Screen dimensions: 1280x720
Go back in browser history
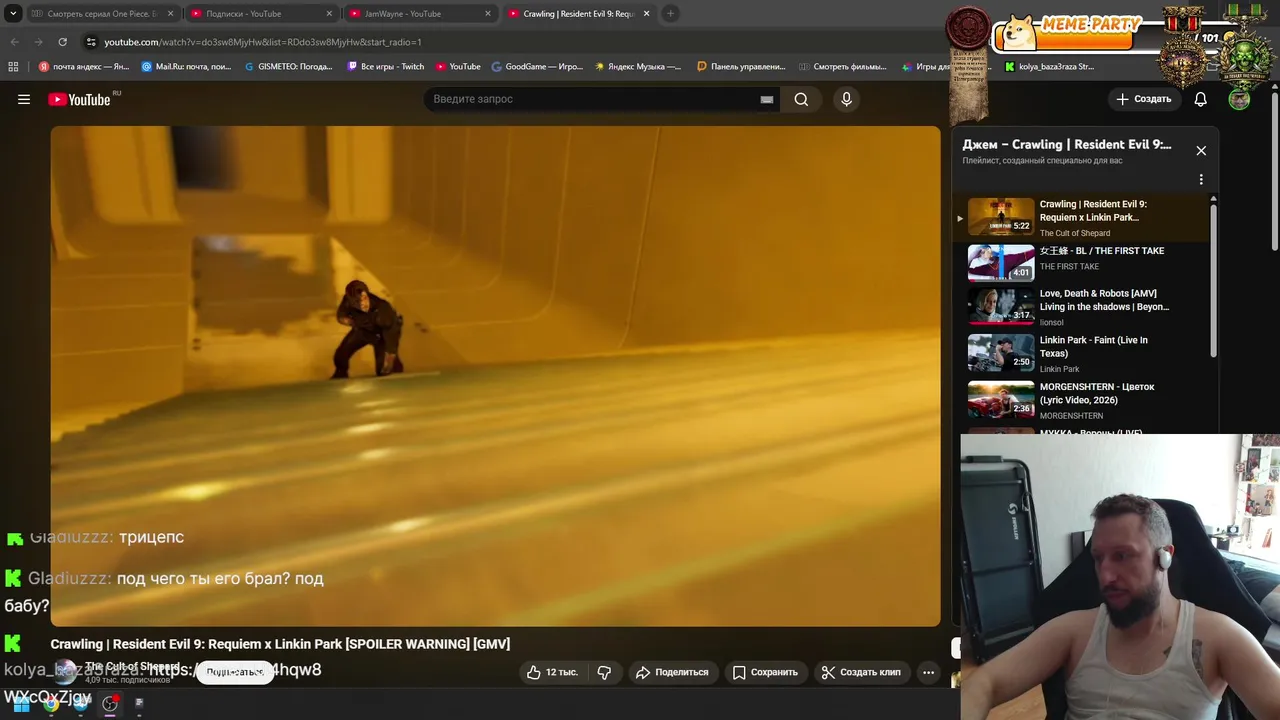click(14, 42)
